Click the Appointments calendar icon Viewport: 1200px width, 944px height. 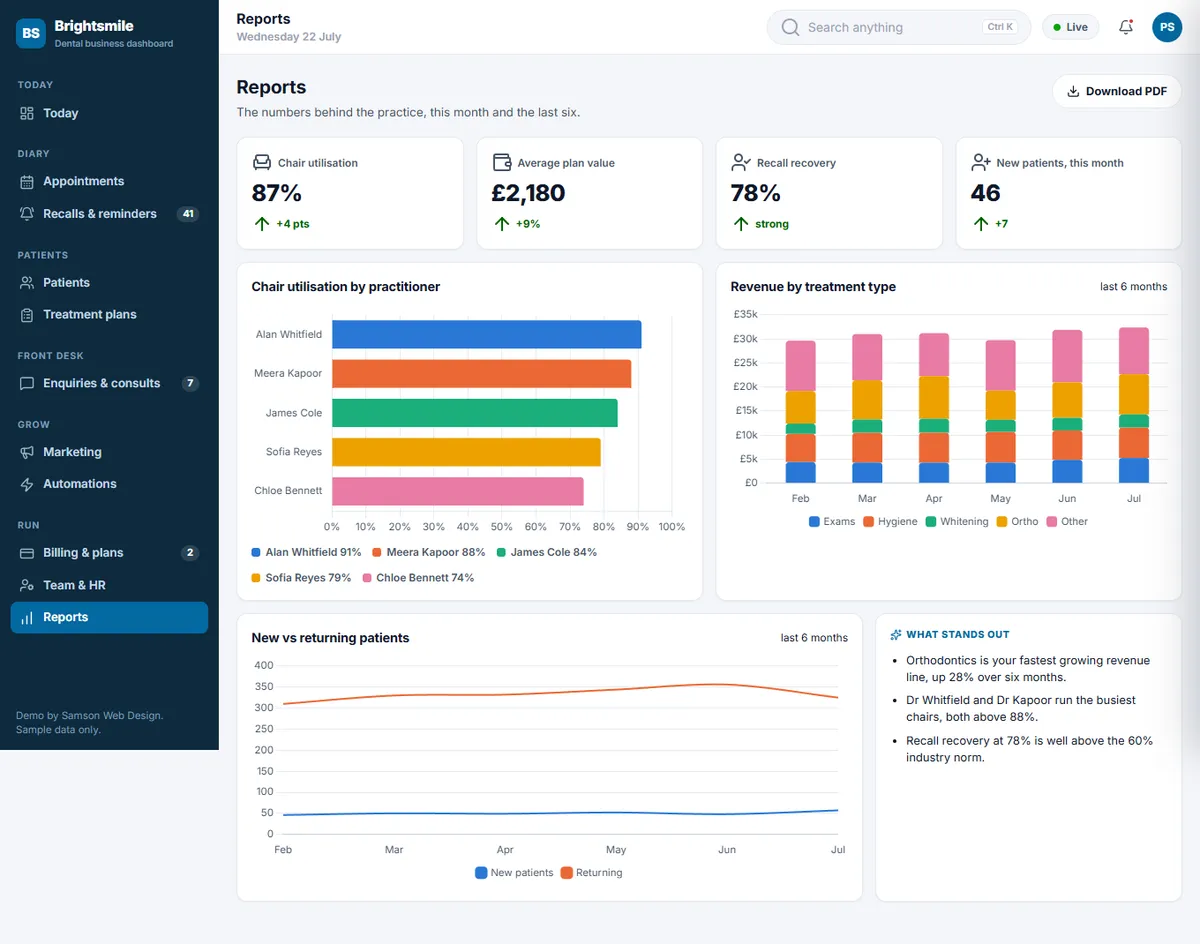coord(27,181)
